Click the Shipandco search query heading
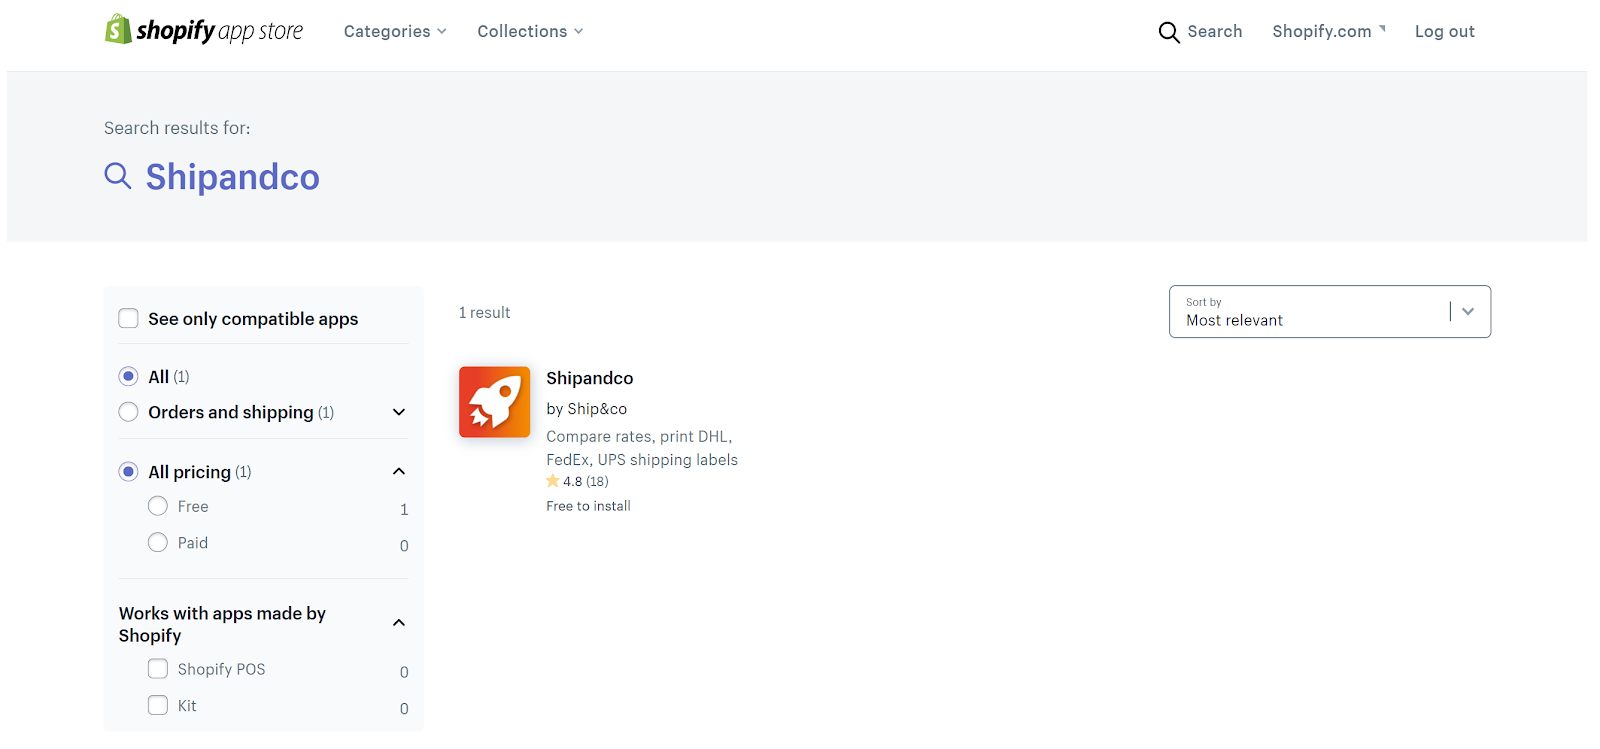The width and height of the screenshot is (1600, 749). [x=233, y=177]
